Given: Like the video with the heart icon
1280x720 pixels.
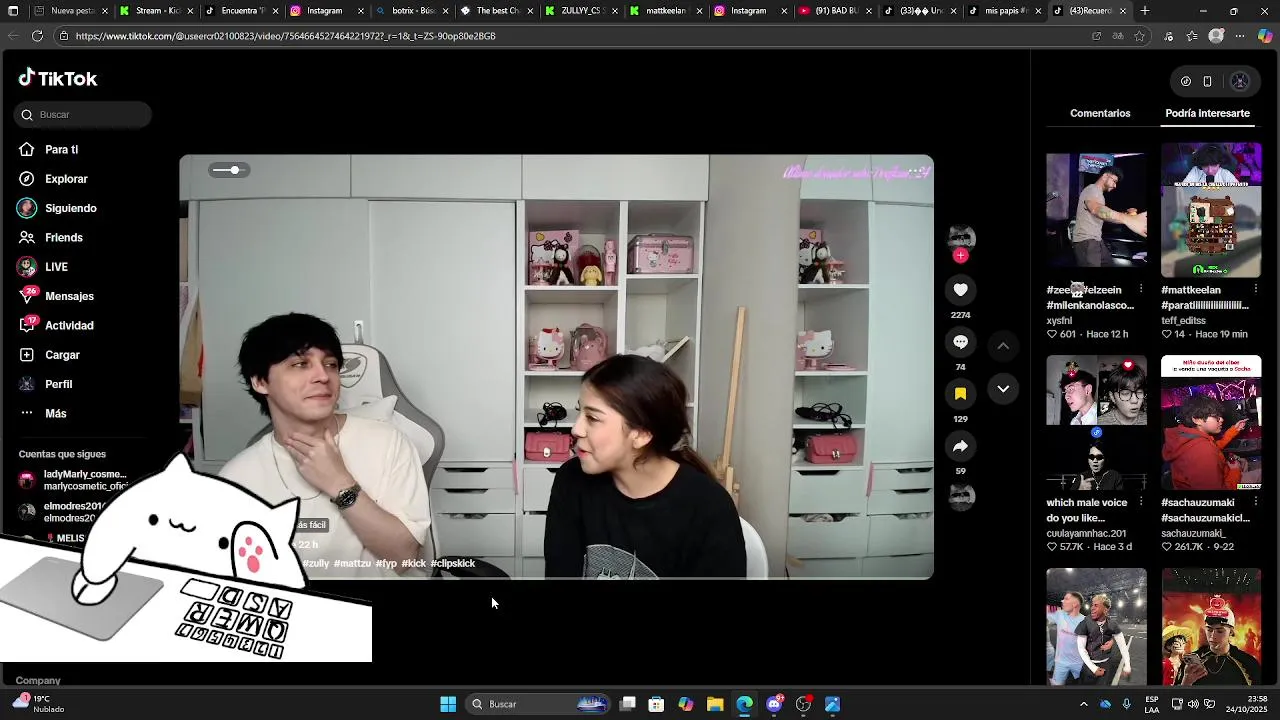Looking at the screenshot, I should pos(960,290).
